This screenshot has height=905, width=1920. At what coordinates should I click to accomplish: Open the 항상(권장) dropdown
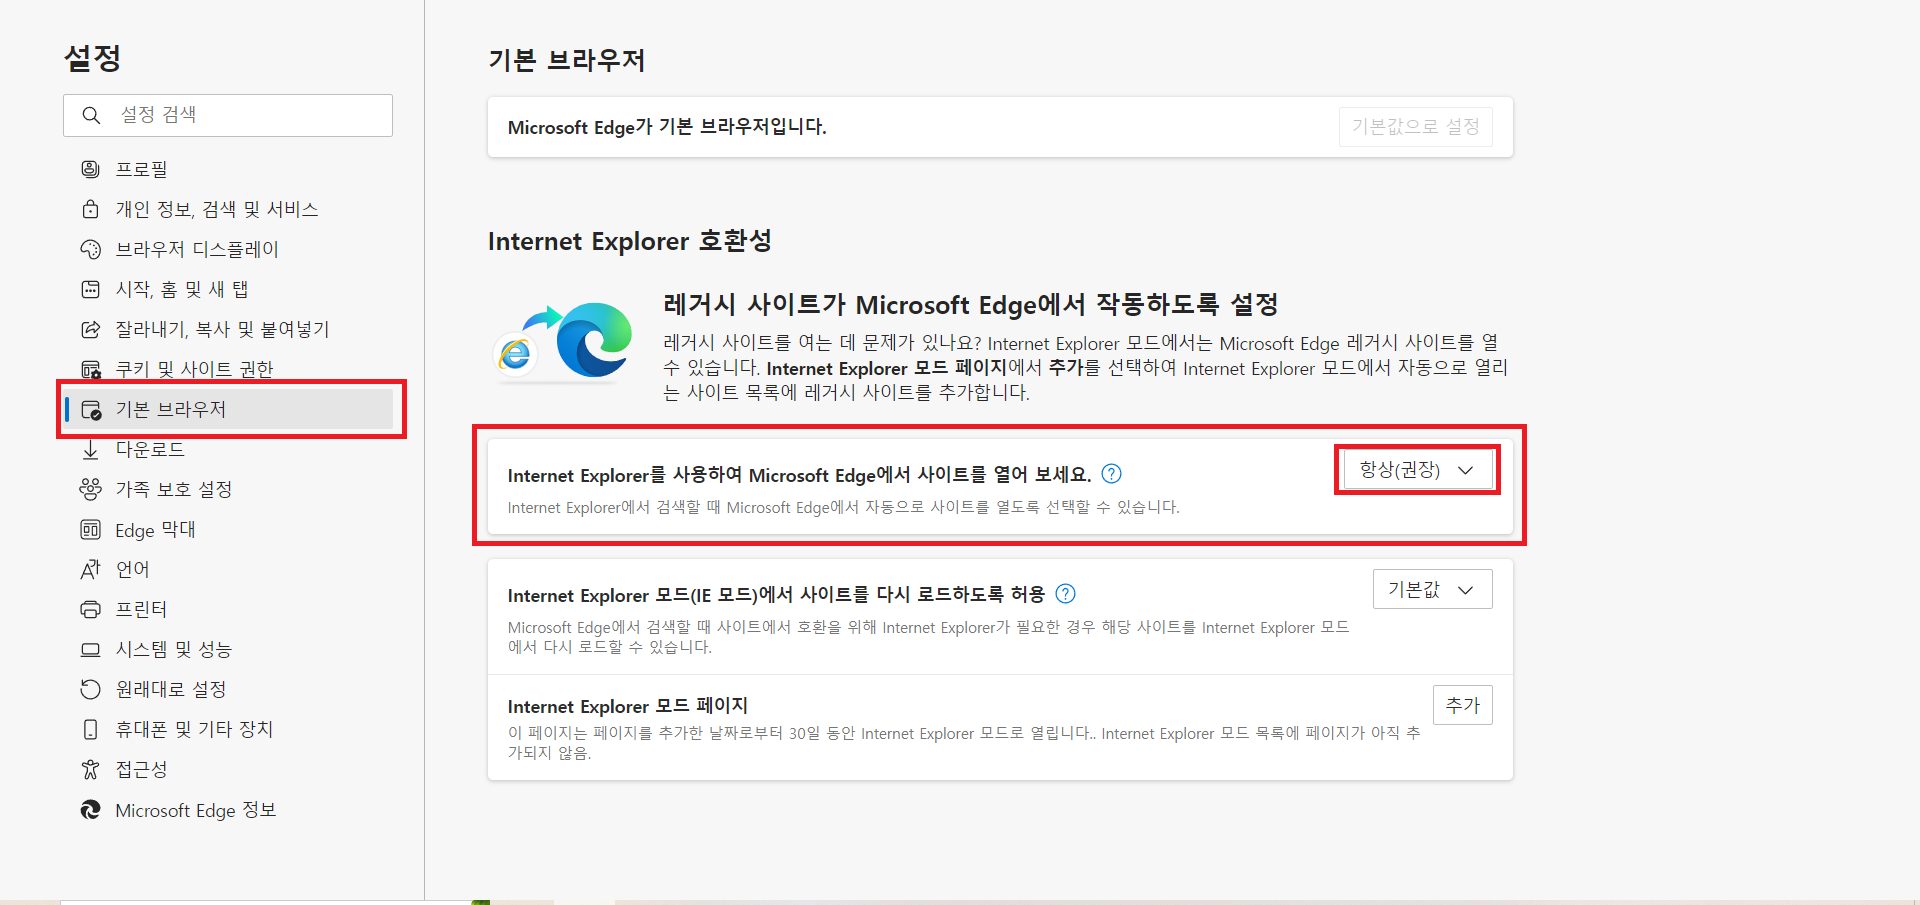click(1416, 470)
